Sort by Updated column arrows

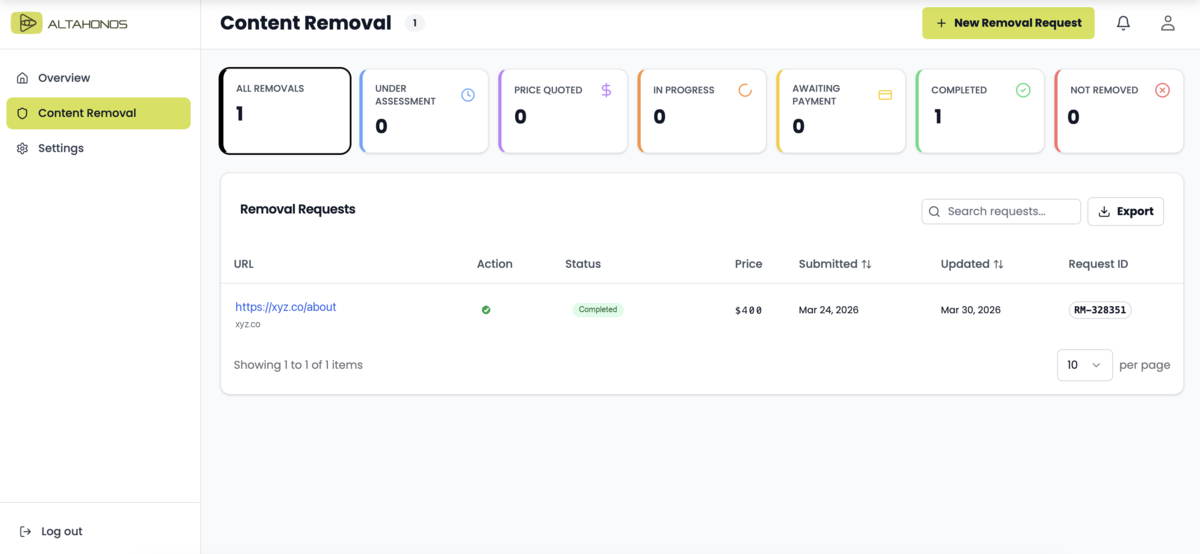[998, 264]
